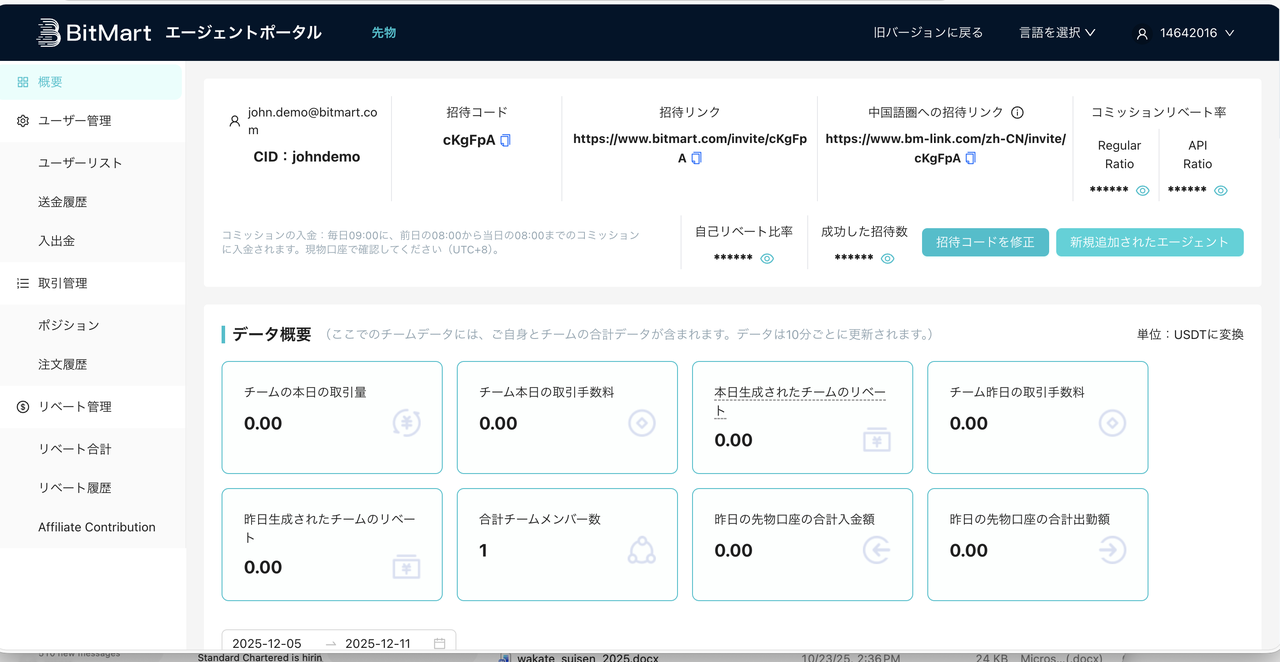The image size is (1280, 662).
Task: Click the value 1 under 合計チームメンバー数
Action: 483,550
